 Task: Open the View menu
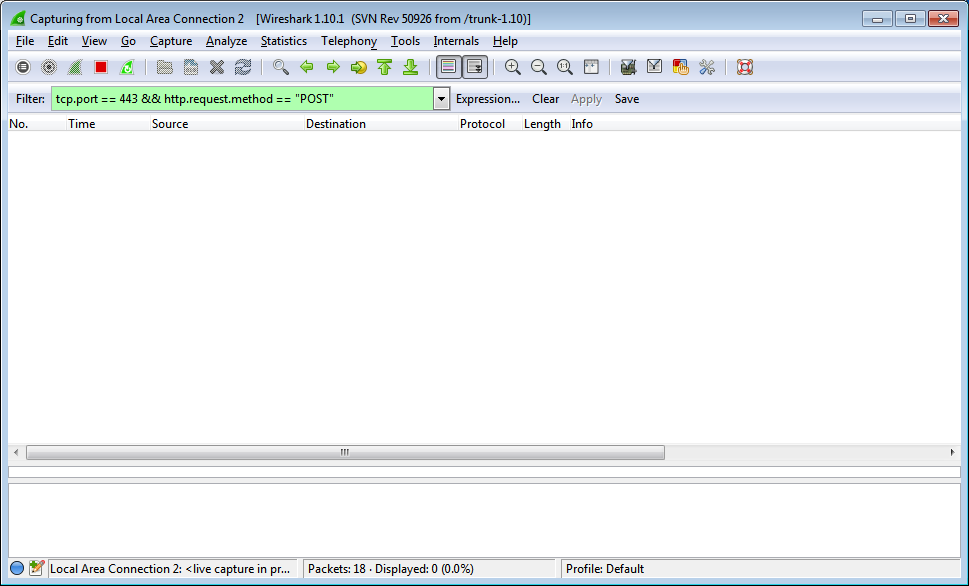(94, 41)
